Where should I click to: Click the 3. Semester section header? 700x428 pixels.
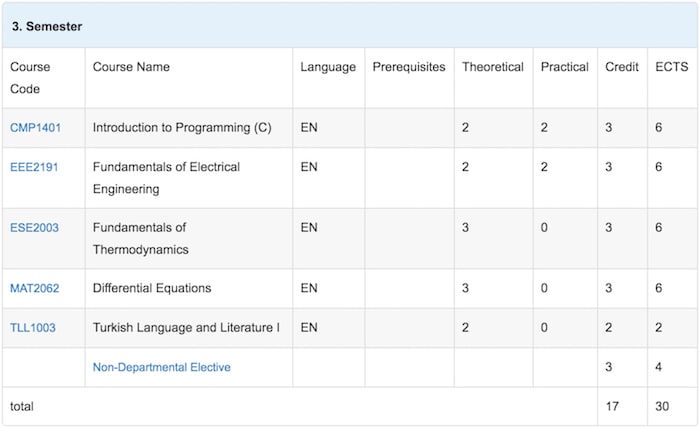47,26
